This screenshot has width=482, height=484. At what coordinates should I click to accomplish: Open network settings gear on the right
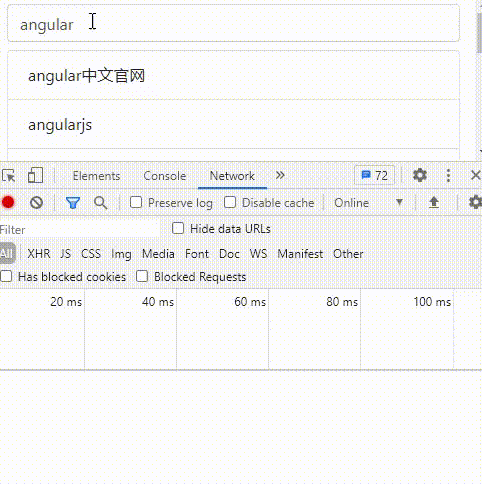(475, 202)
